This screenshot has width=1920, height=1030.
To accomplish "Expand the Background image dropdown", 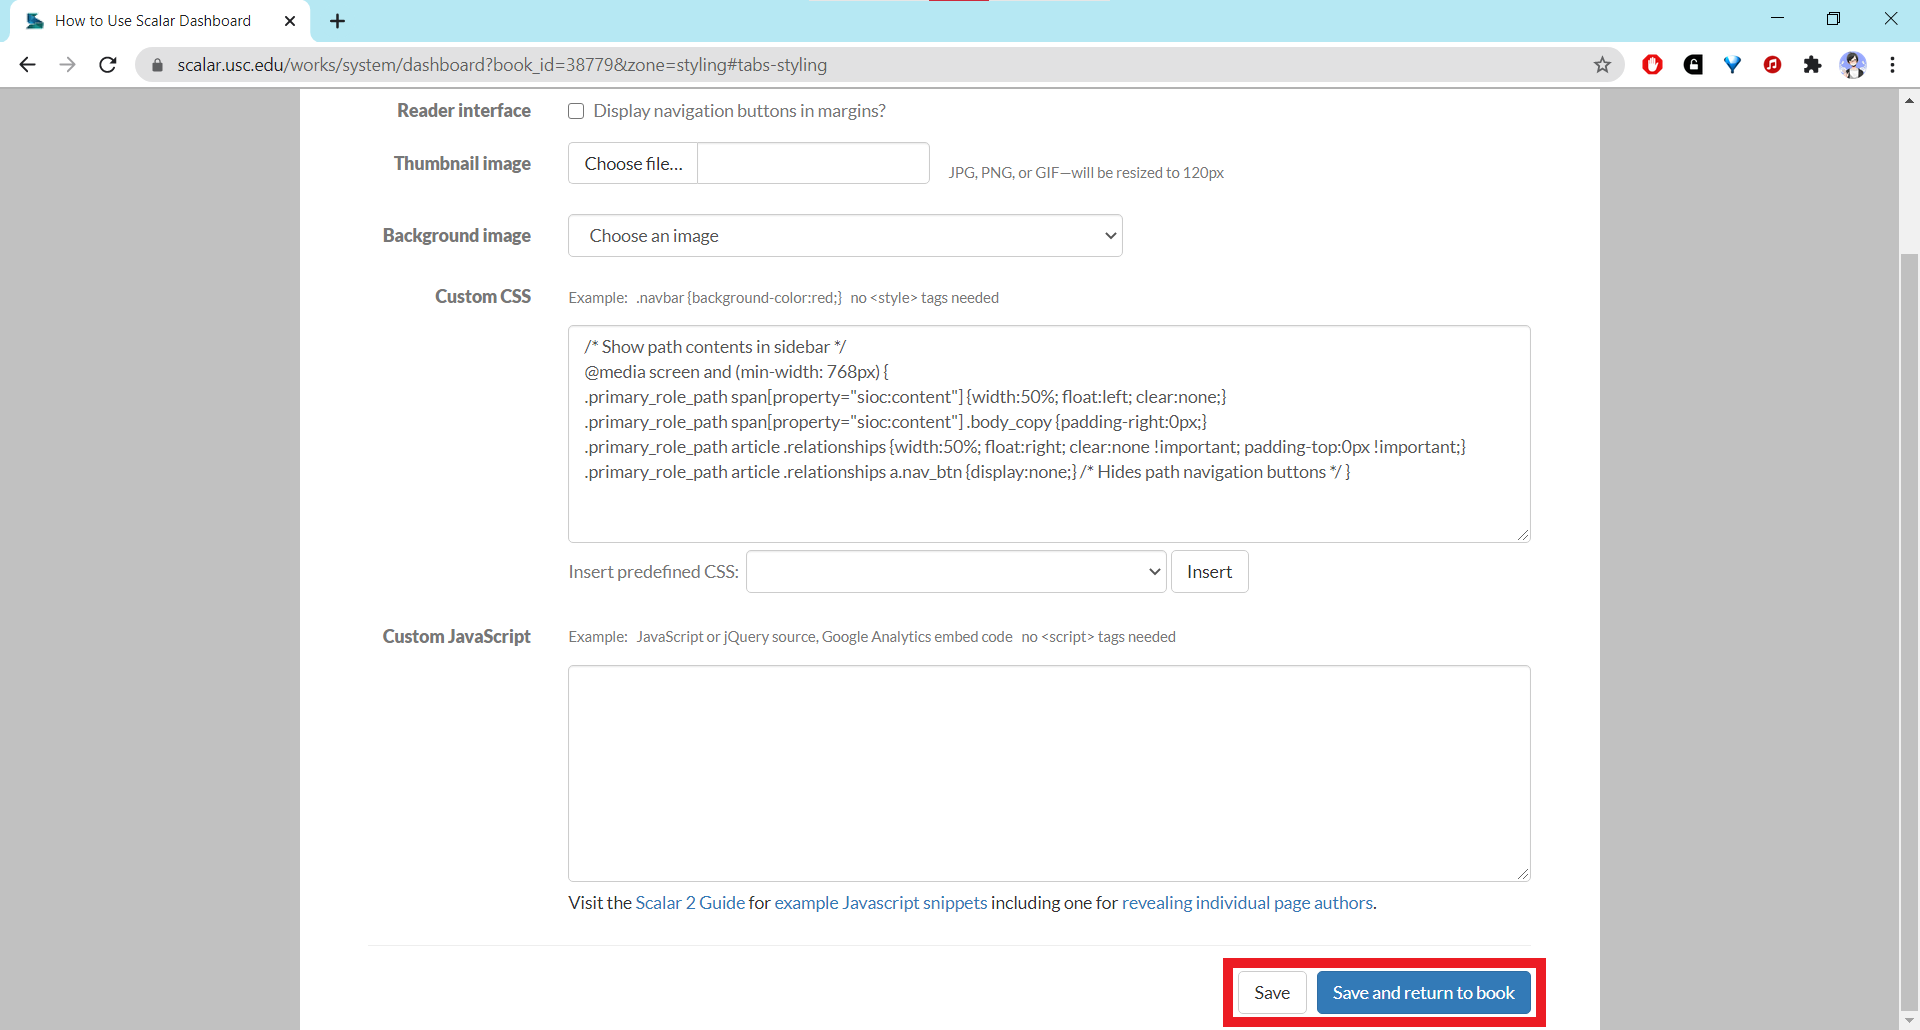I will pyautogui.click(x=845, y=236).
